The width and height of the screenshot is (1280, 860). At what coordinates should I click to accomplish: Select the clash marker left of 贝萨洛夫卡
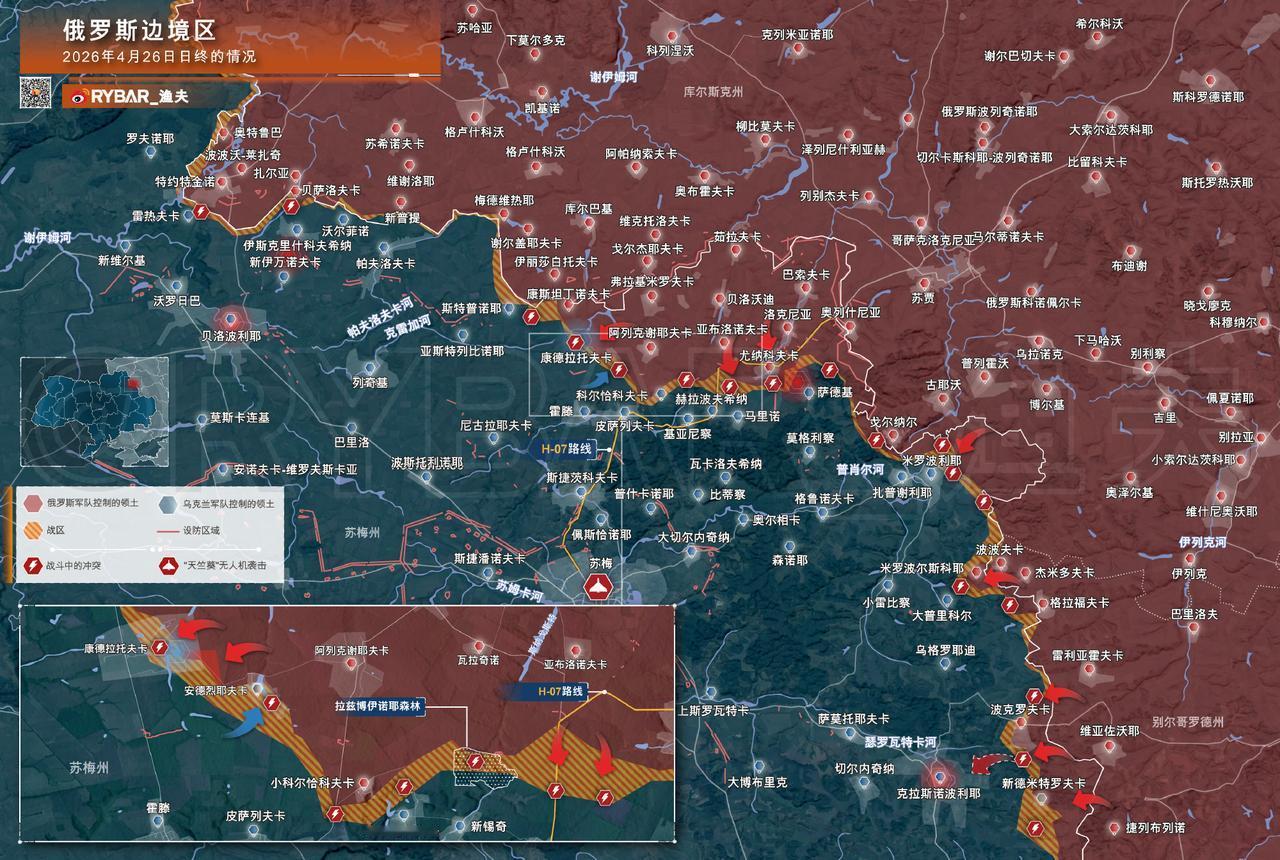coord(290,206)
